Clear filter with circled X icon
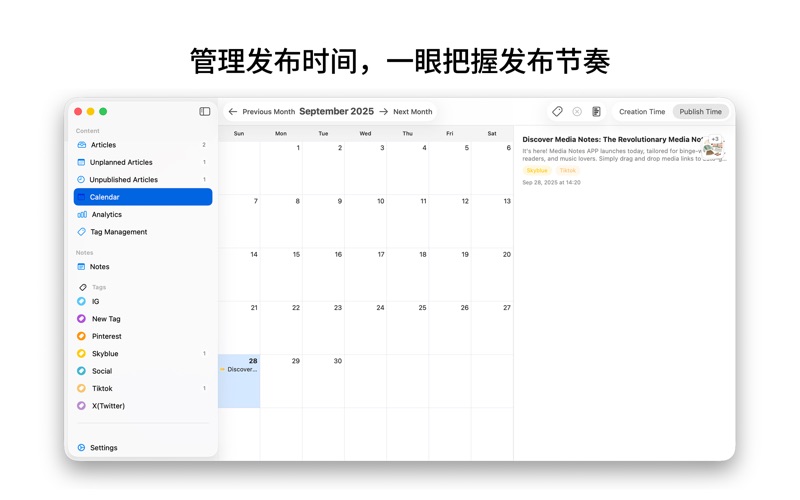800x500 pixels. coord(577,112)
